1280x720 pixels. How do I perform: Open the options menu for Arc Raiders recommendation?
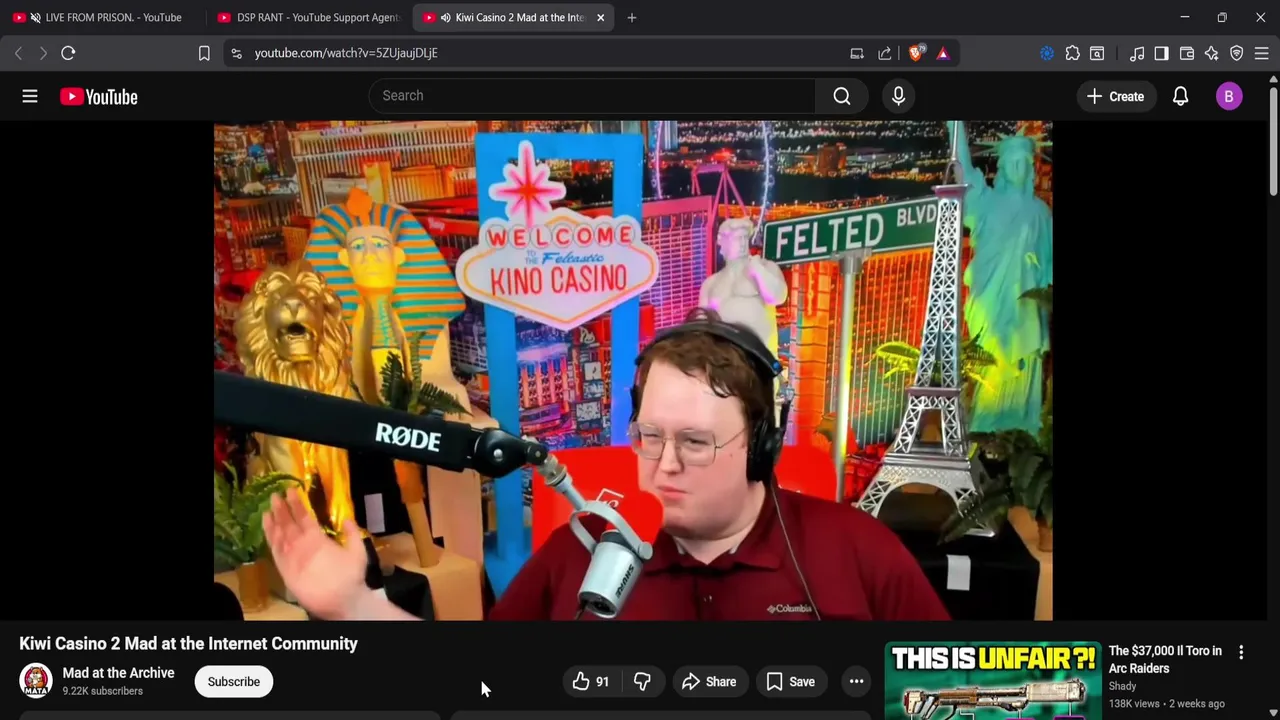point(1241,652)
